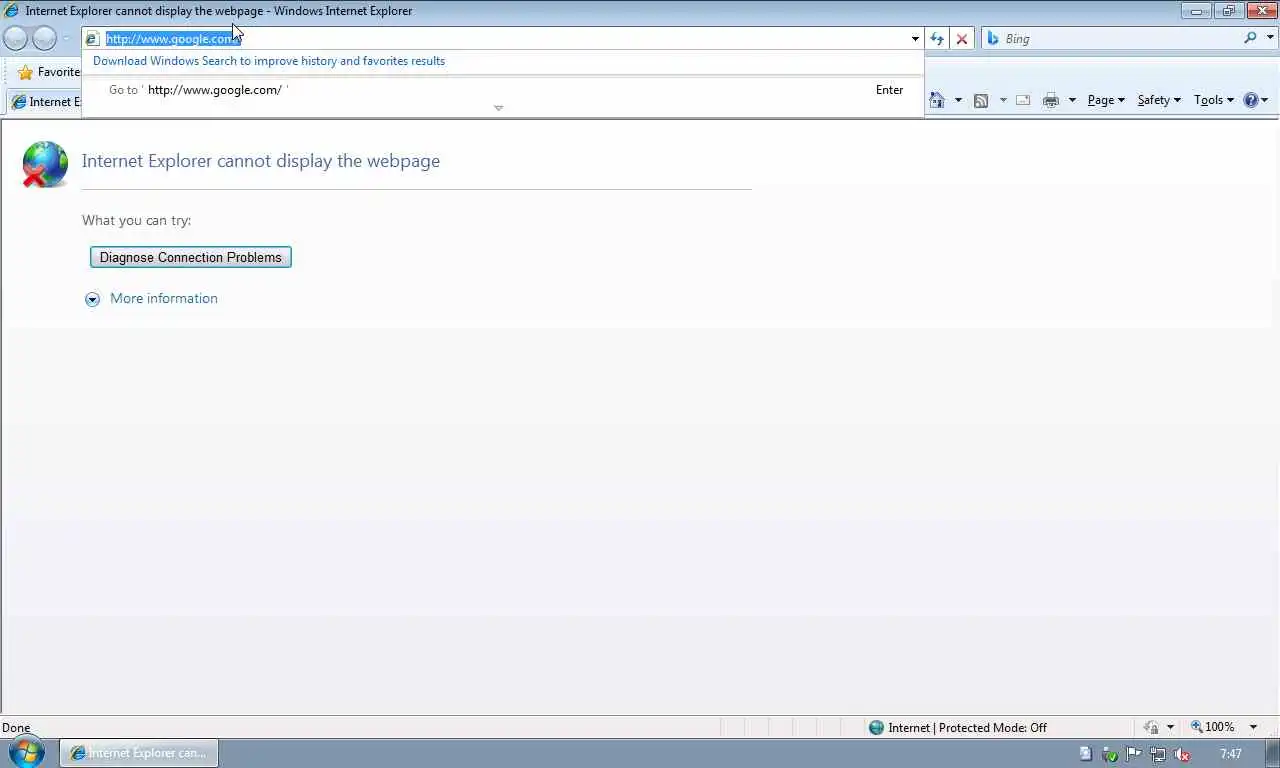The image size is (1280, 768).
Task: Select the Internet Explorer taskbar button
Action: [x=139, y=753]
